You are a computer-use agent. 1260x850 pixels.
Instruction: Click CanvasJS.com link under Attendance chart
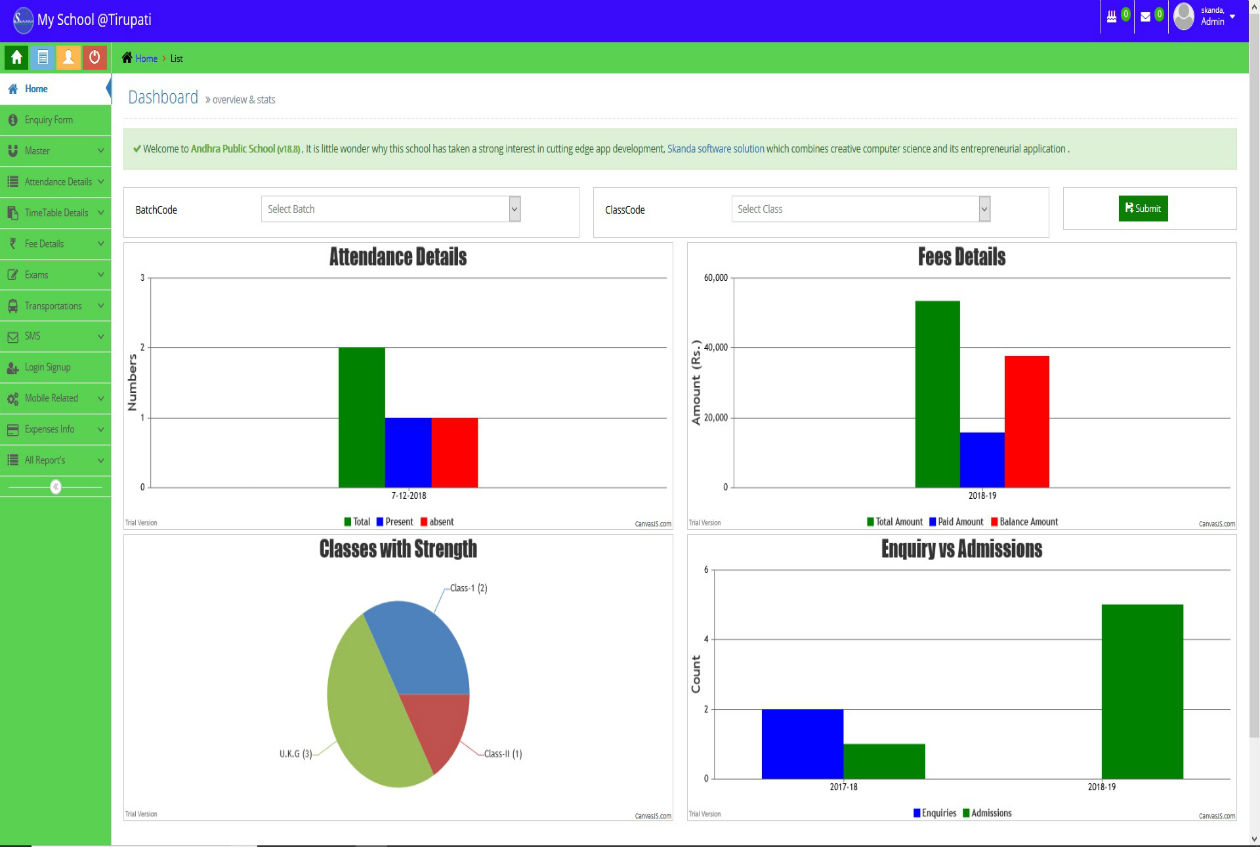point(653,523)
